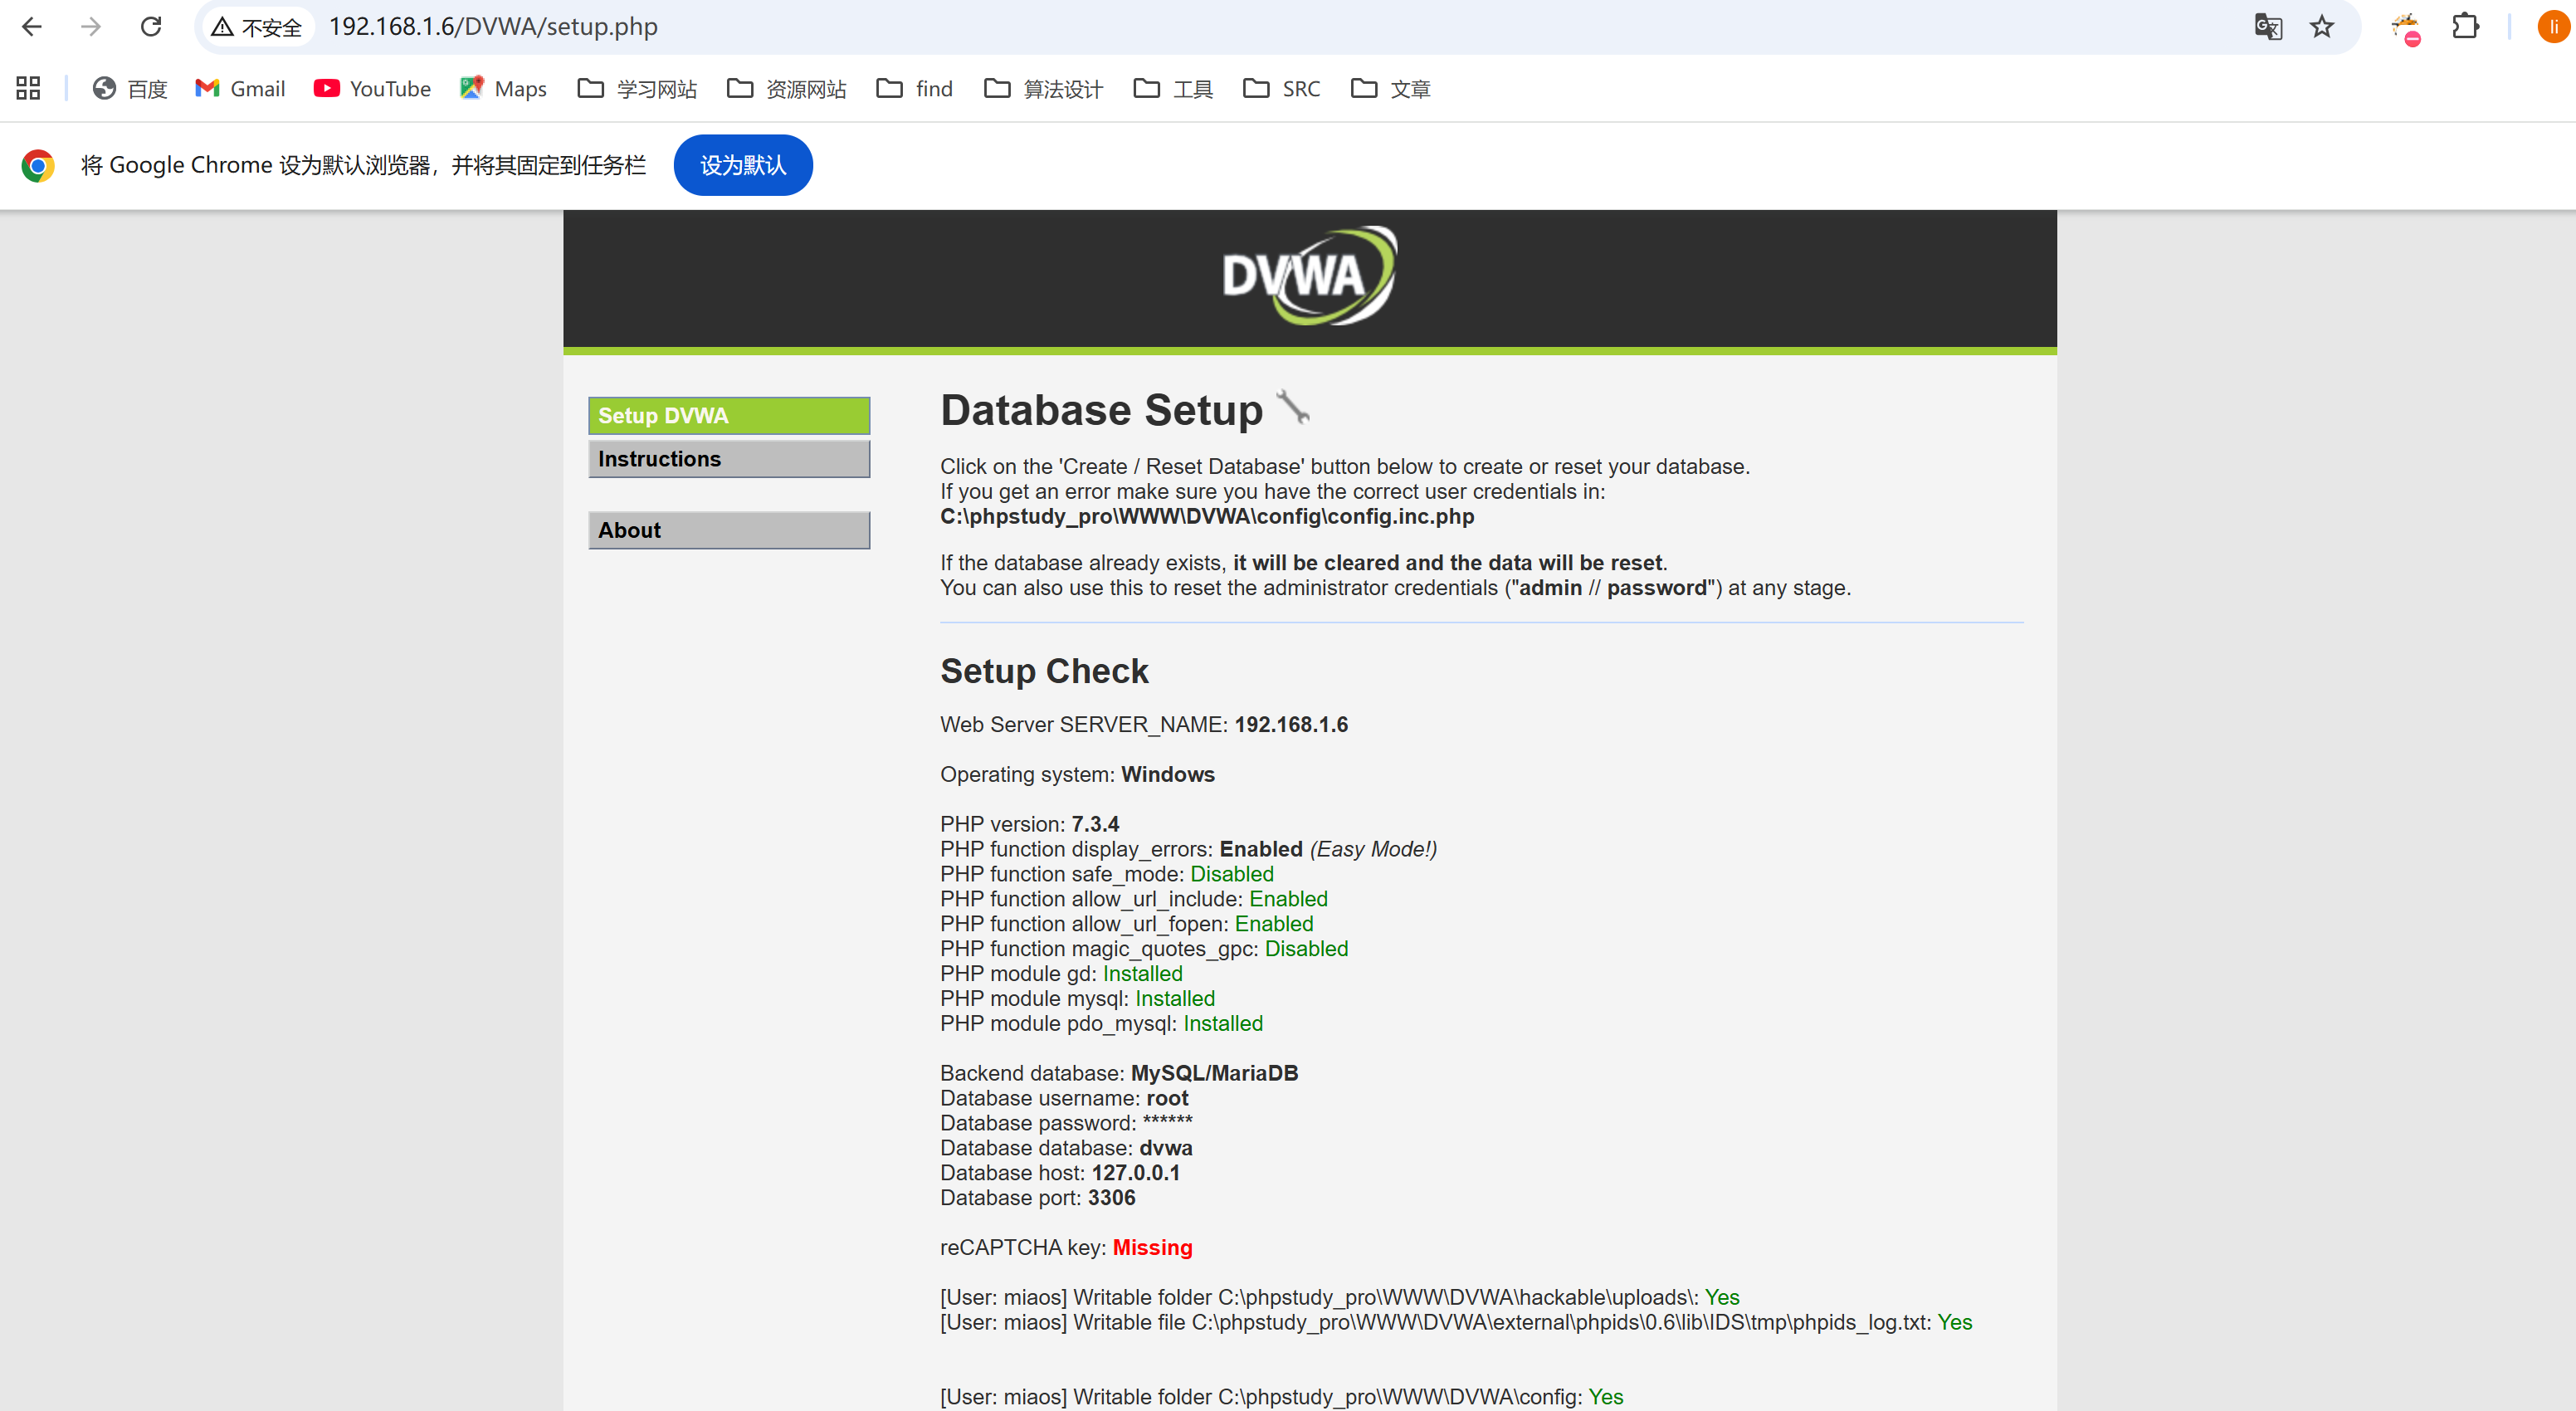
Task: Click the 不安全 site security indicator
Action: coord(257,27)
